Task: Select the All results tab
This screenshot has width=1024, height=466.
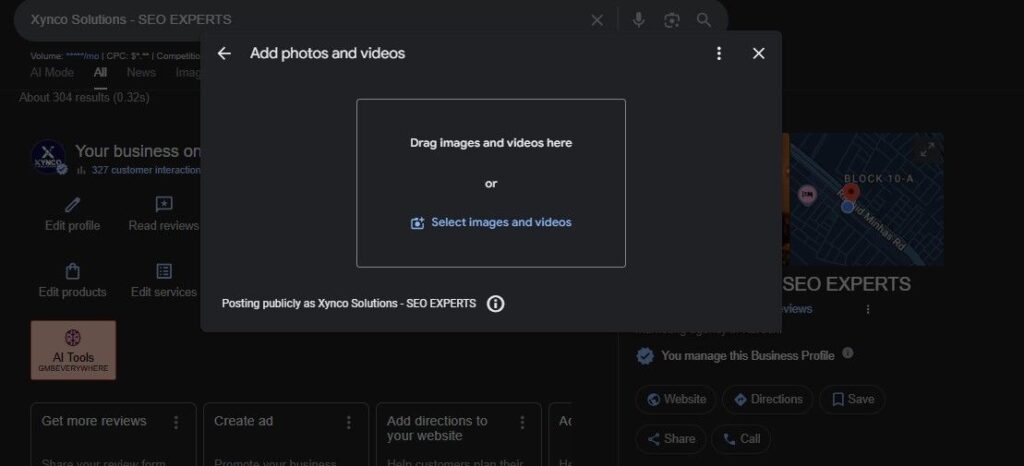Action: tap(100, 72)
